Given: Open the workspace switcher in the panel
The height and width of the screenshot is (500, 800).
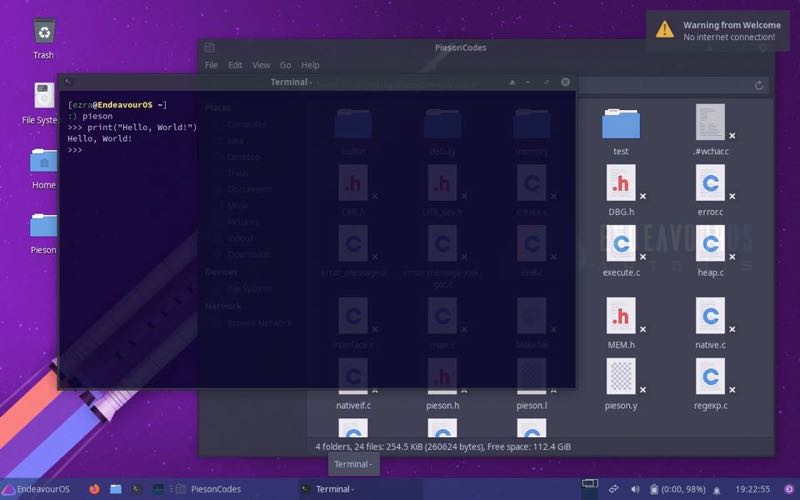Looking at the screenshot, I should pyautogui.click(x=590, y=488).
